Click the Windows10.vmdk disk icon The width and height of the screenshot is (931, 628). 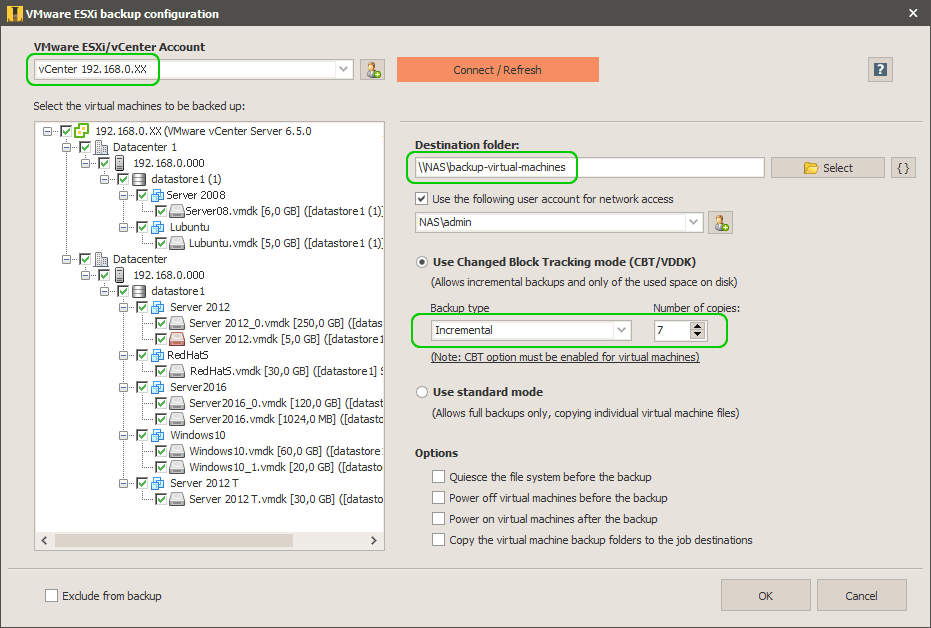[176, 451]
